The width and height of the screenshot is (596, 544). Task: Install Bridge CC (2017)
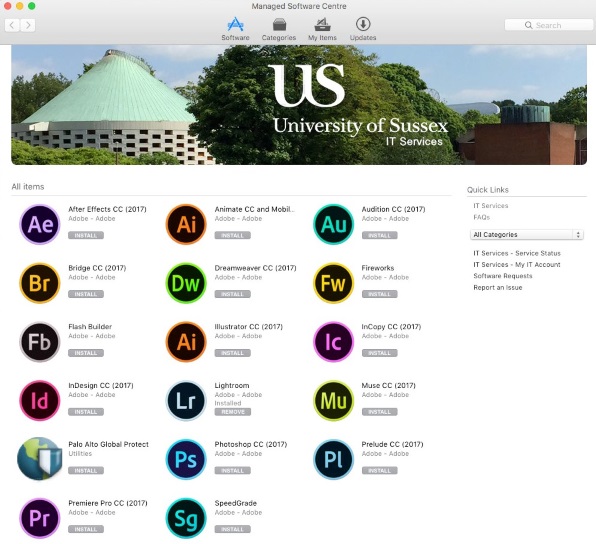click(86, 294)
